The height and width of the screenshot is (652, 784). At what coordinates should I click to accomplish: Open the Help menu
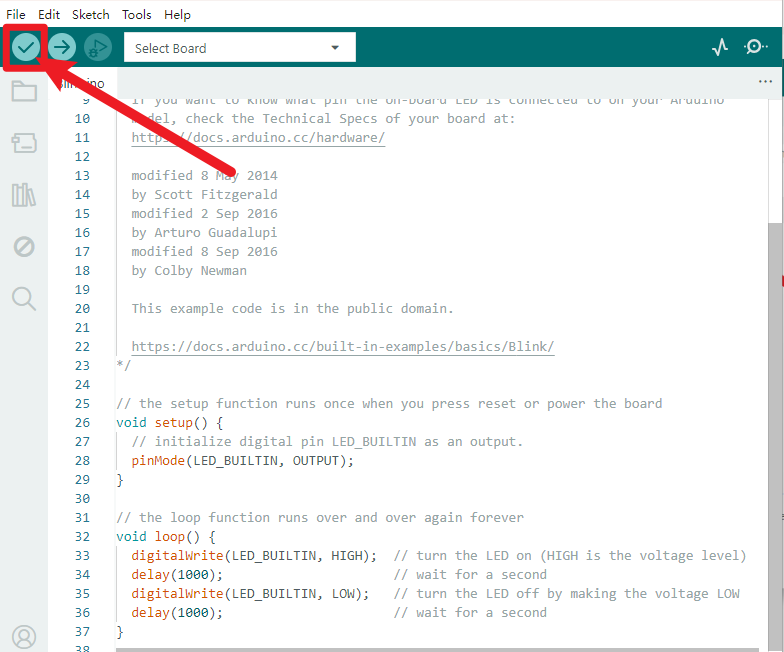(x=177, y=14)
